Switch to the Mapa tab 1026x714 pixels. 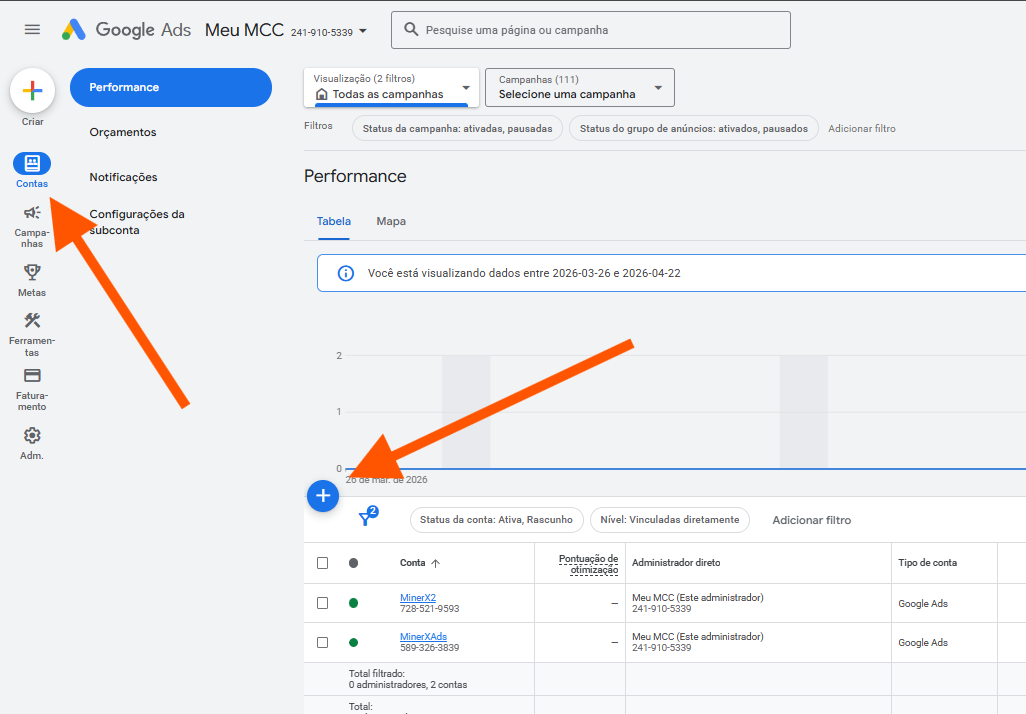coord(391,221)
